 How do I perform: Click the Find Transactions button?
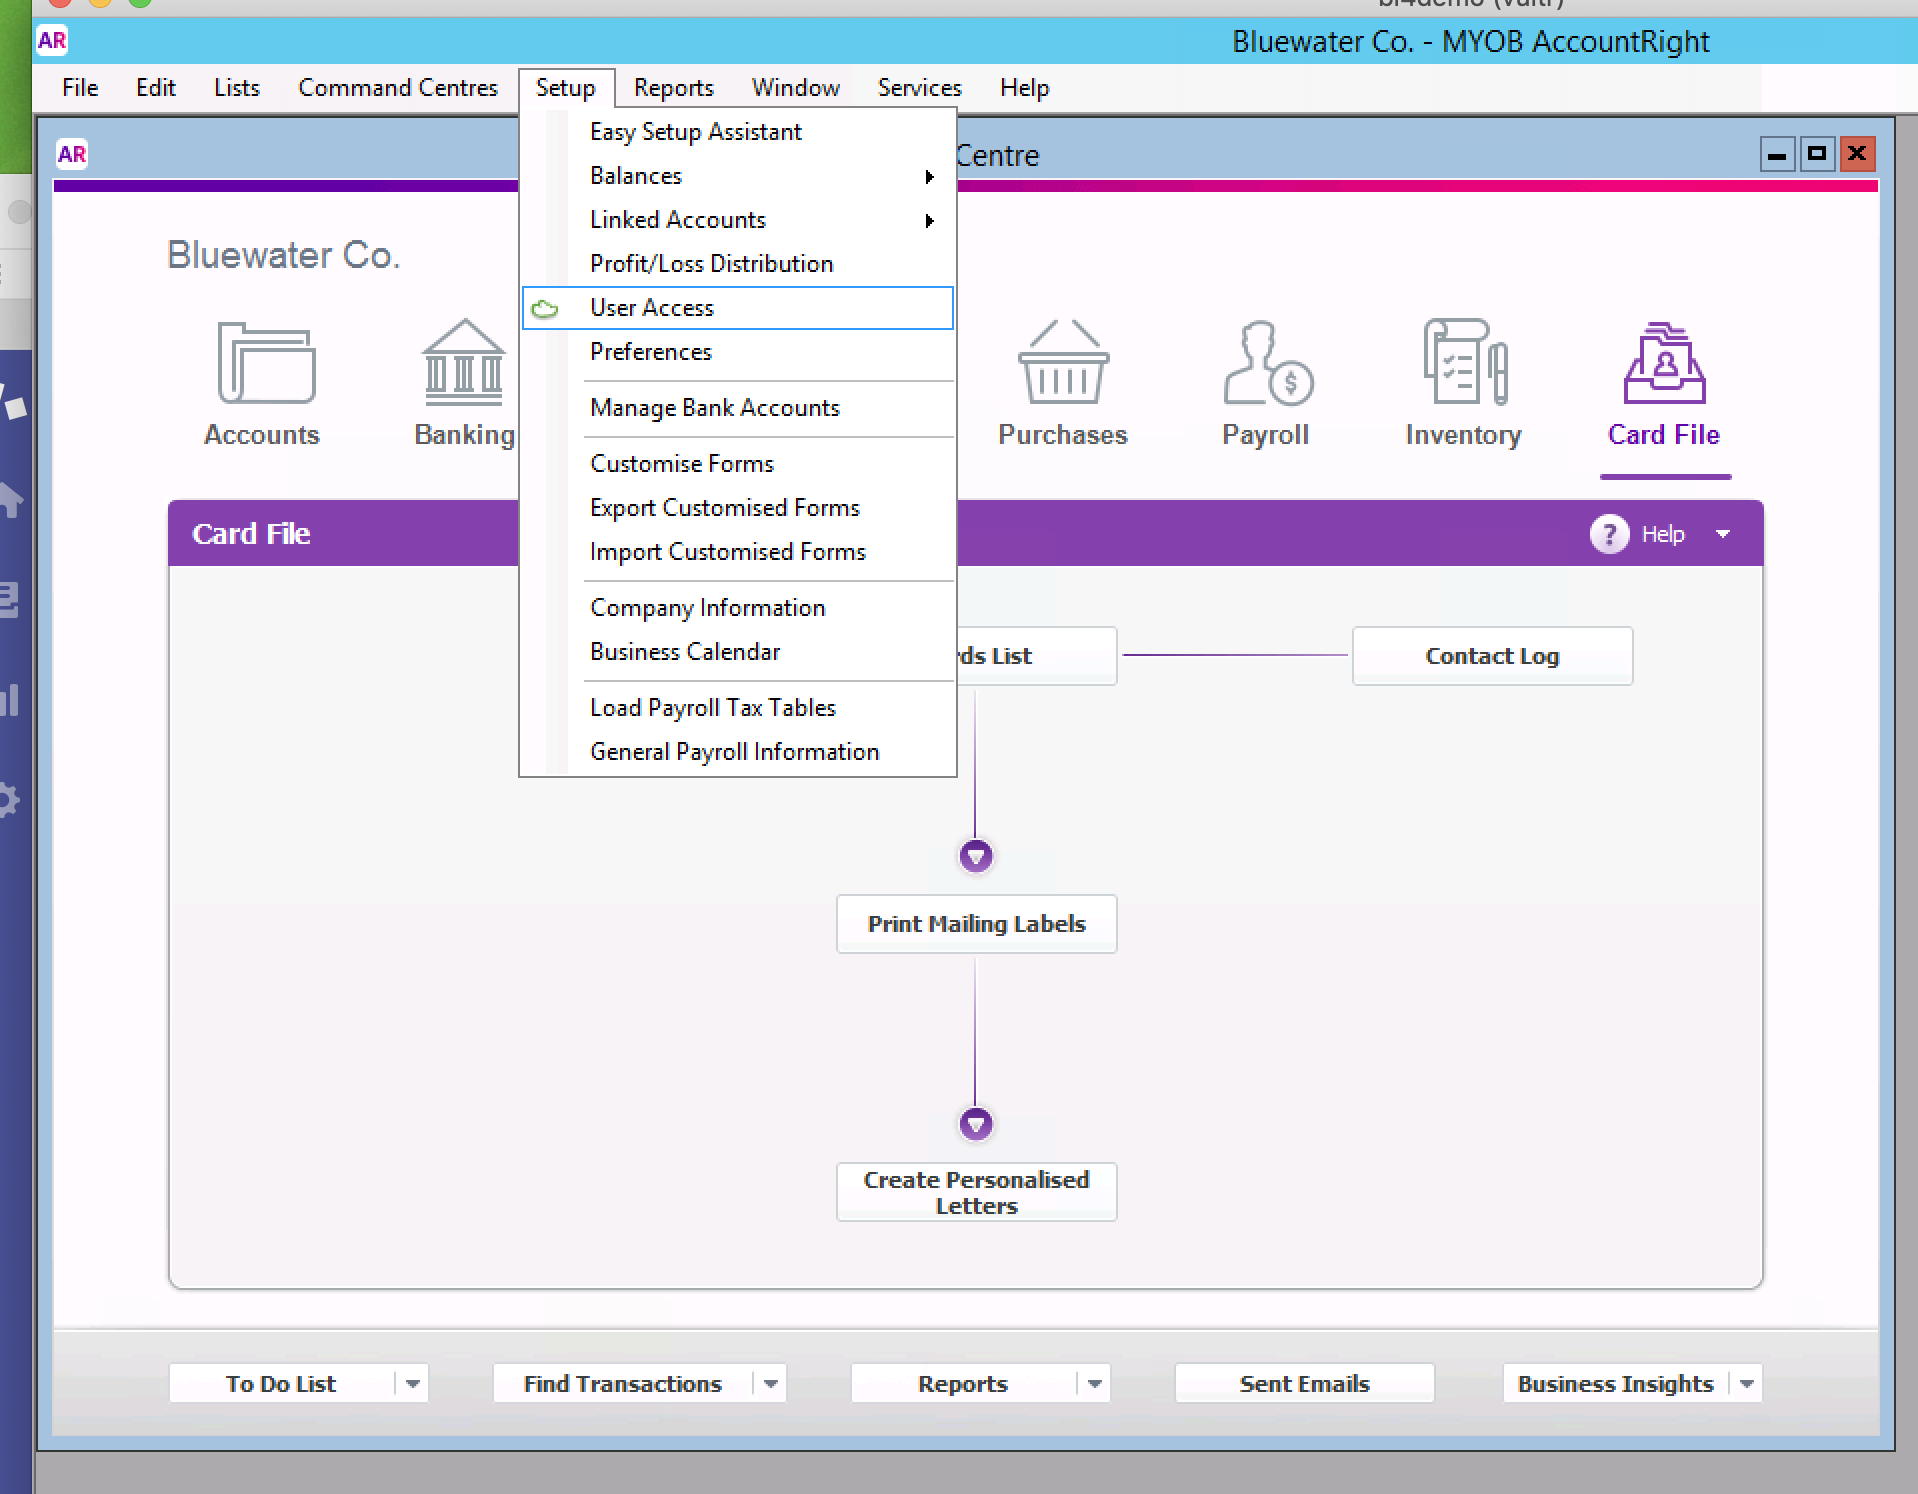click(x=622, y=1384)
